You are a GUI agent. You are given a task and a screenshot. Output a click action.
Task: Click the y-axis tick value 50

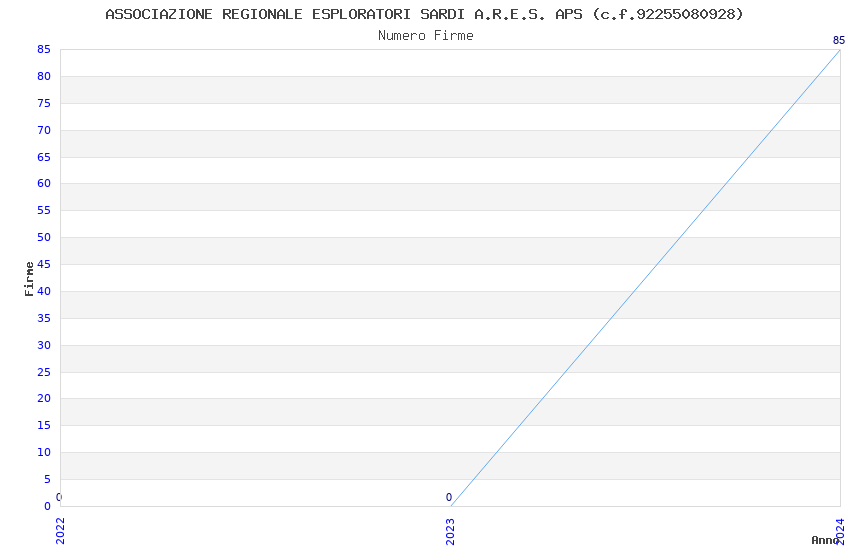[44, 237]
